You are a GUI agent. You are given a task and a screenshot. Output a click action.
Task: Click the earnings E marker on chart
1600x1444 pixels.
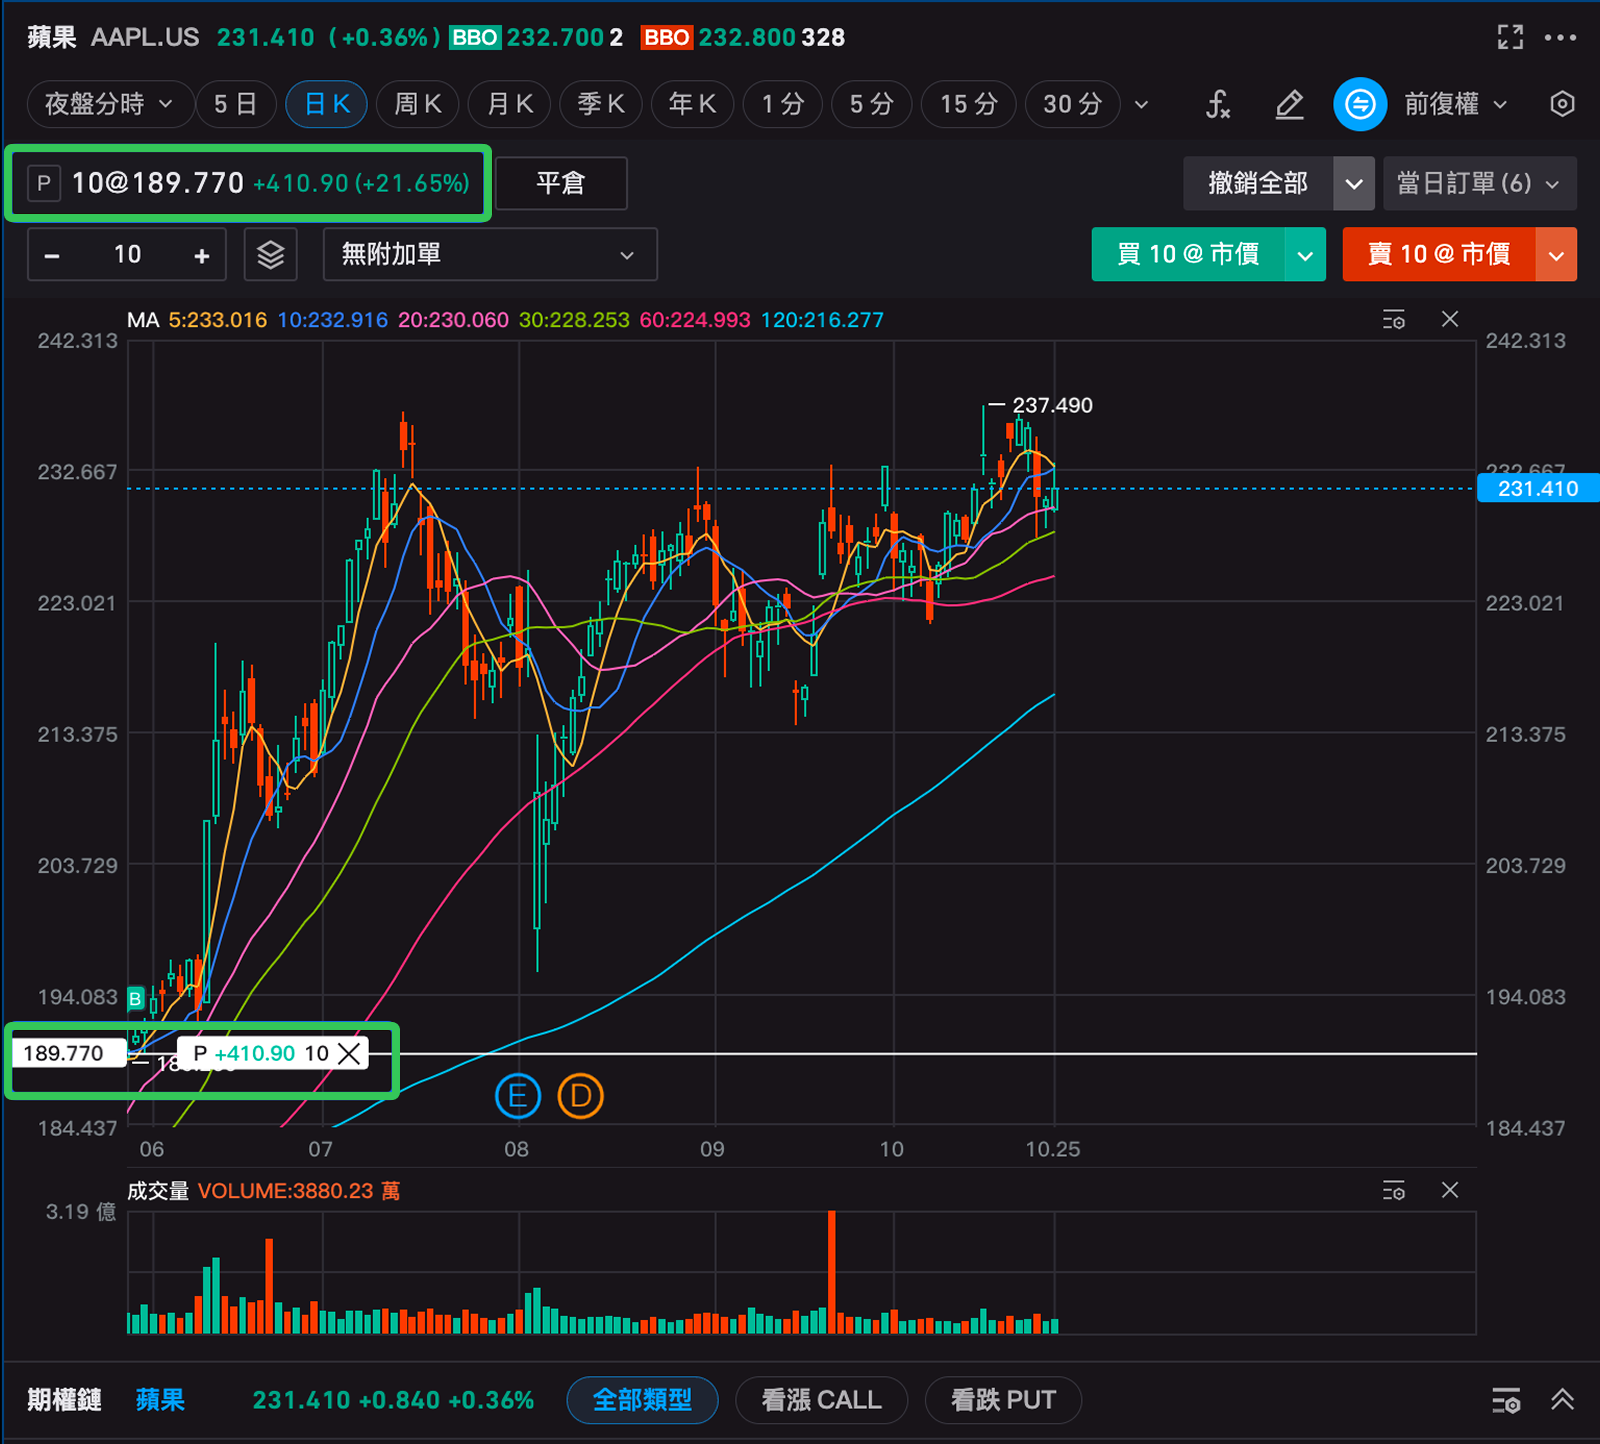517,1097
